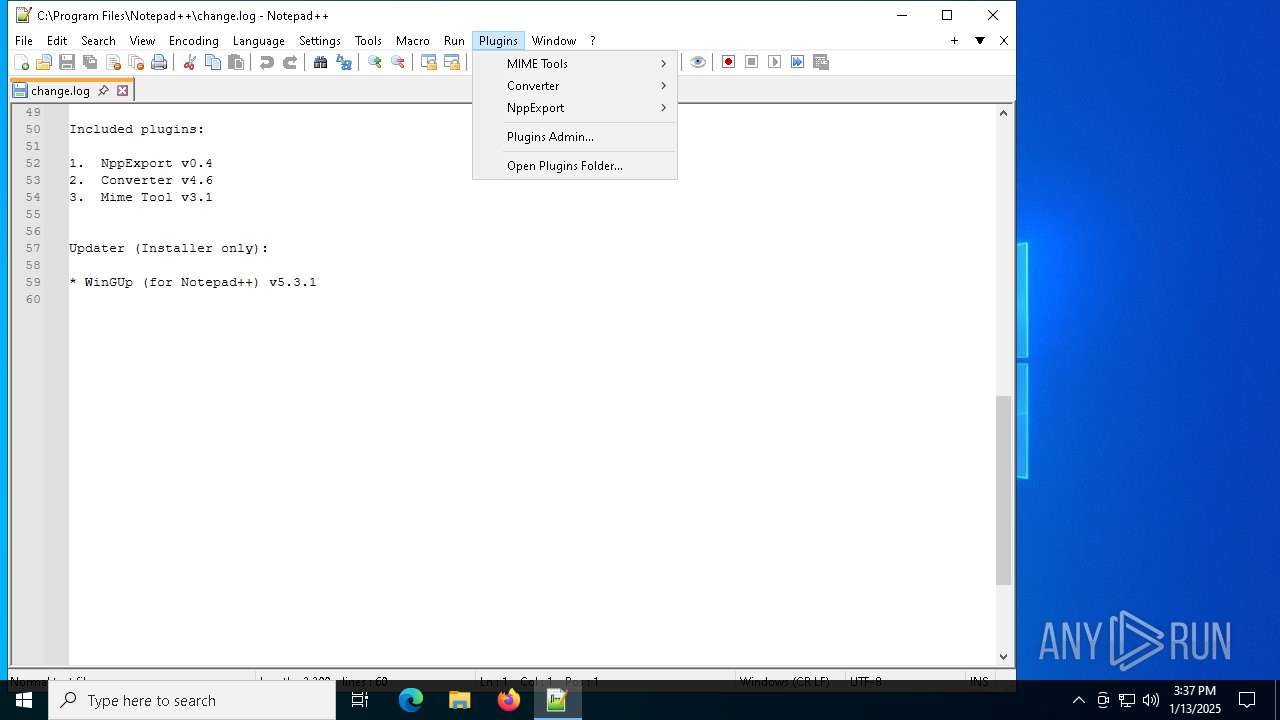Open the volume control tray icon

[1150, 700]
